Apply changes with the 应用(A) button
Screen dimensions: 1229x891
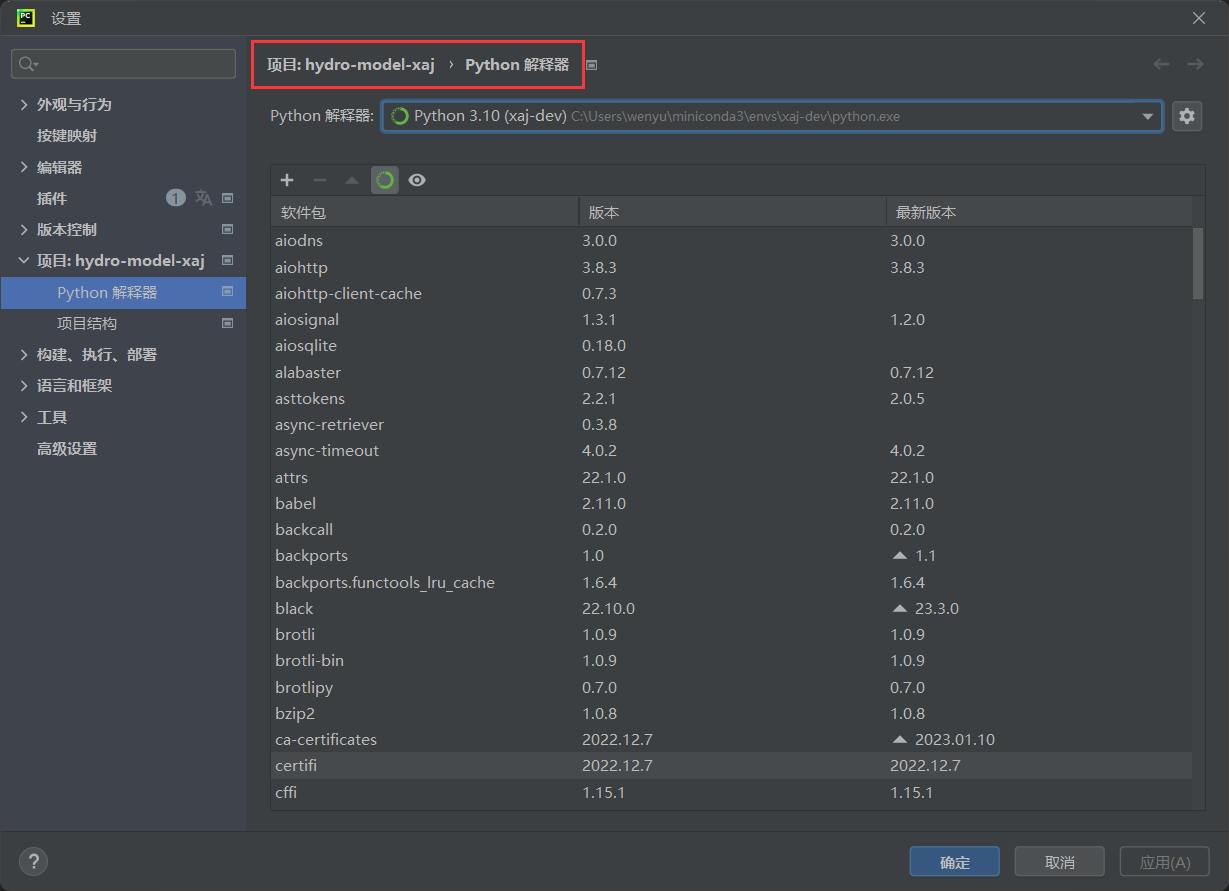1164,861
